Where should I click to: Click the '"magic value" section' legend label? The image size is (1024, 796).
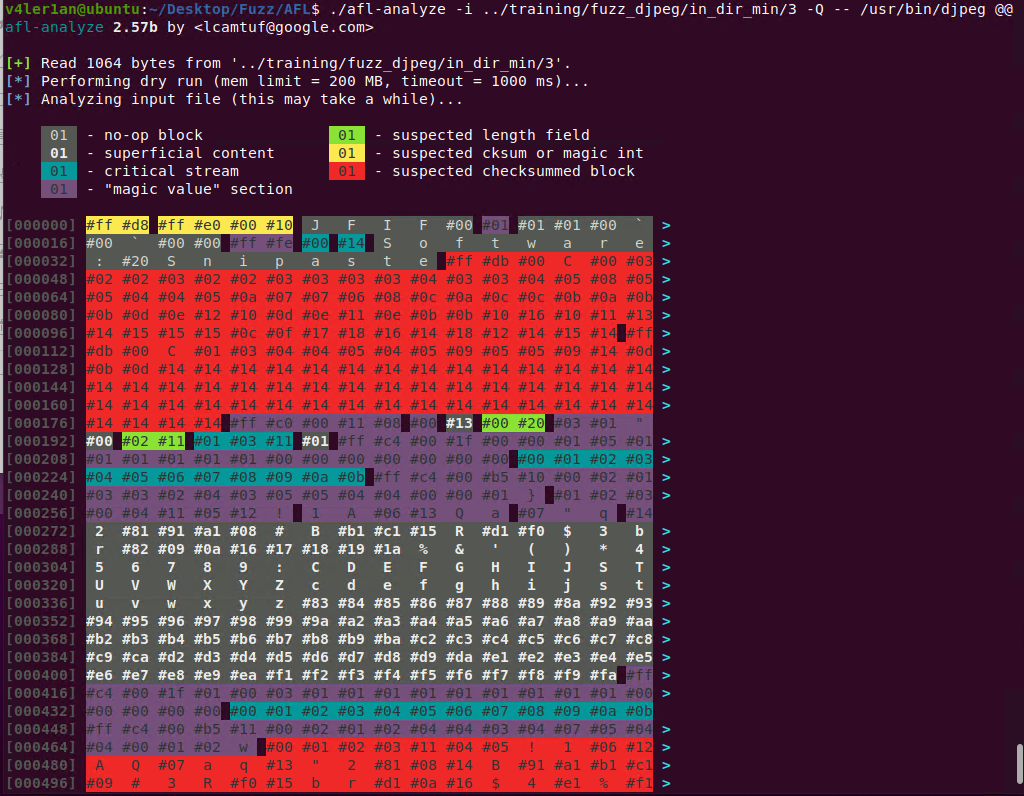(x=199, y=189)
